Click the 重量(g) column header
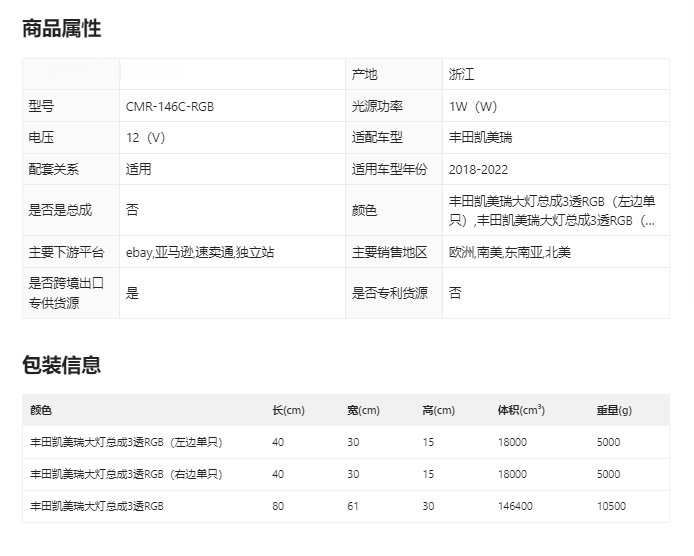 pos(614,411)
